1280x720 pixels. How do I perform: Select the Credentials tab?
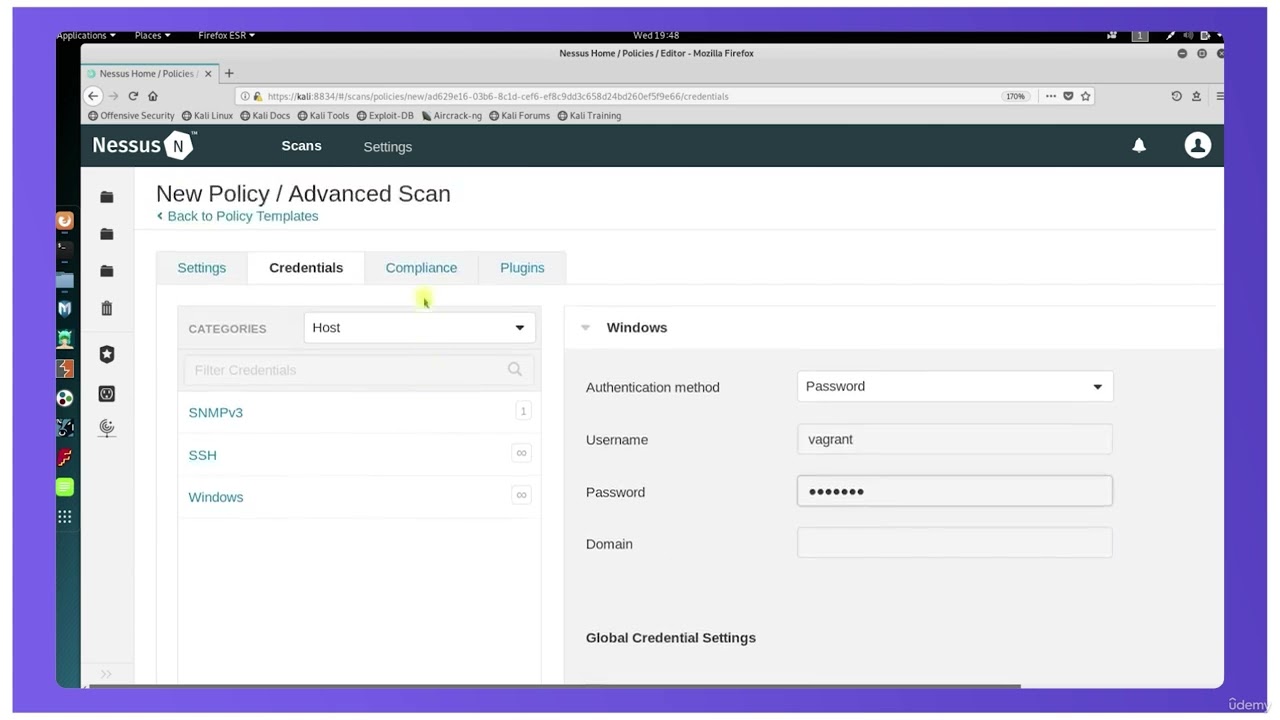(x=306, y=268)
